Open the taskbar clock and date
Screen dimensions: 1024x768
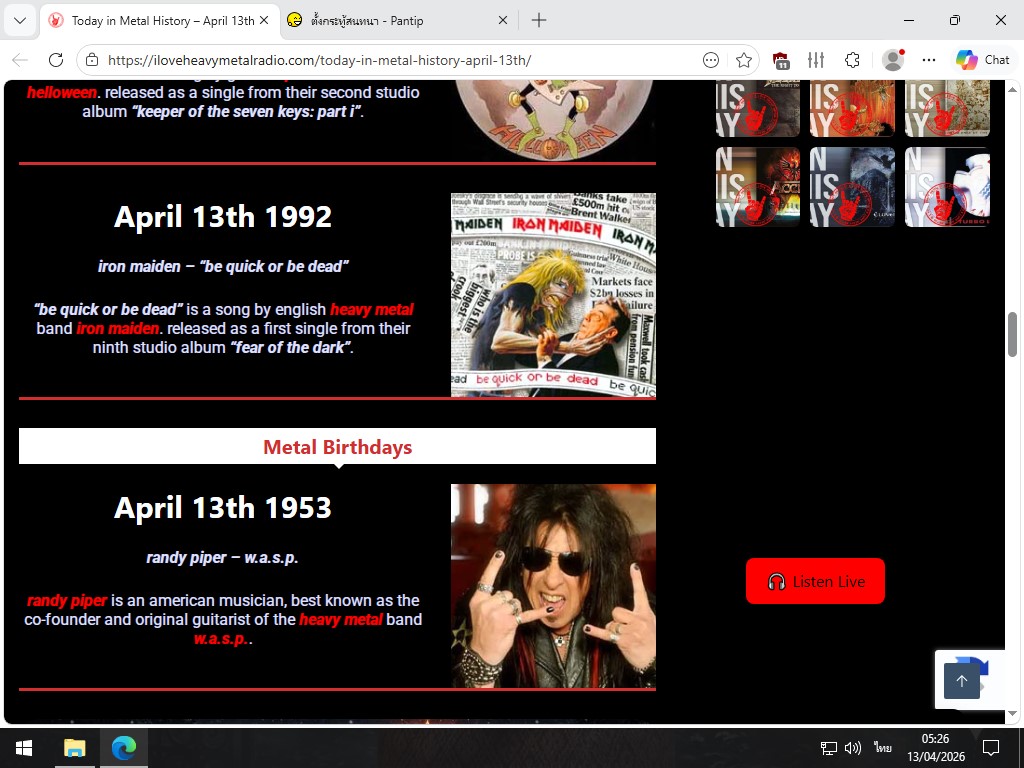tap(936, 748)
